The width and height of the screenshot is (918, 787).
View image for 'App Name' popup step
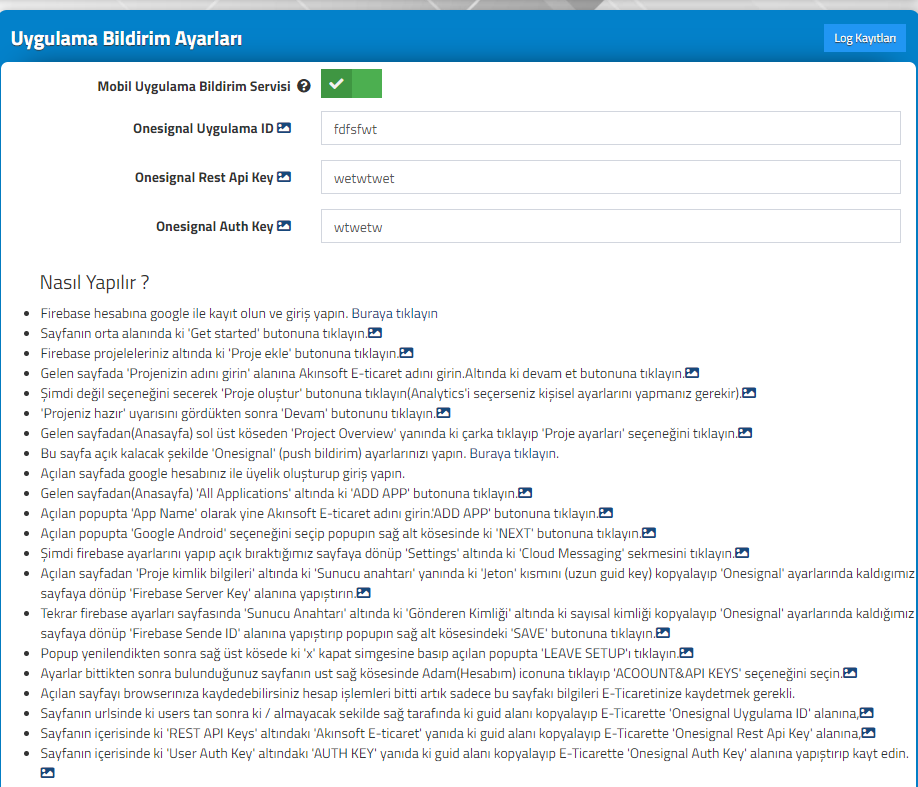click(606, 513)
